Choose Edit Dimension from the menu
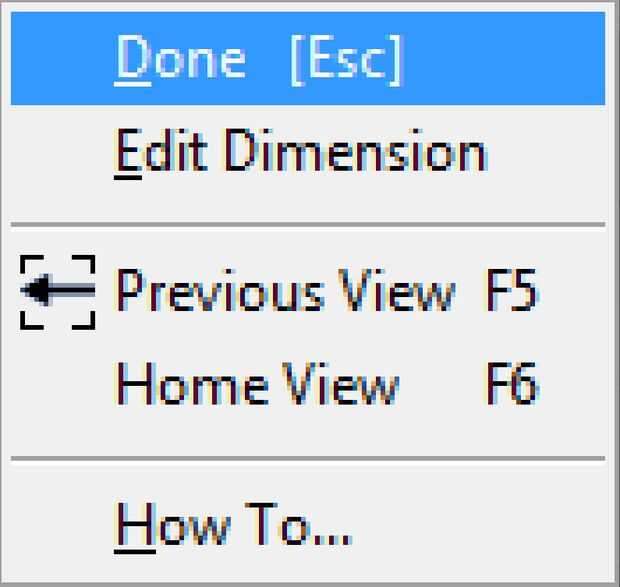620x587 pixels. pyautogui.click(x=300, y=152)
